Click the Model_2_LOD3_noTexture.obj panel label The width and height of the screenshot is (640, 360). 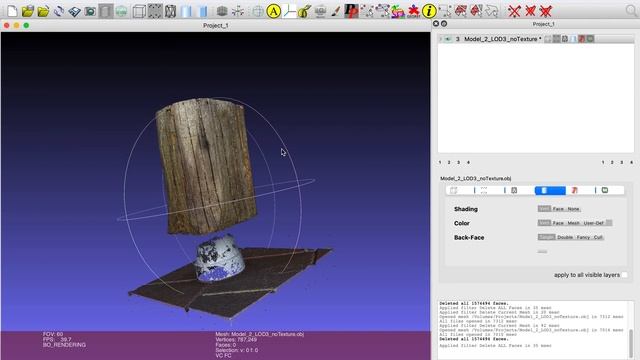(x=476, y=178)
